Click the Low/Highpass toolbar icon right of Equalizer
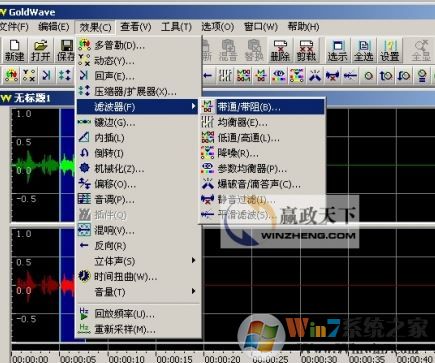 (x=243, y=76)
